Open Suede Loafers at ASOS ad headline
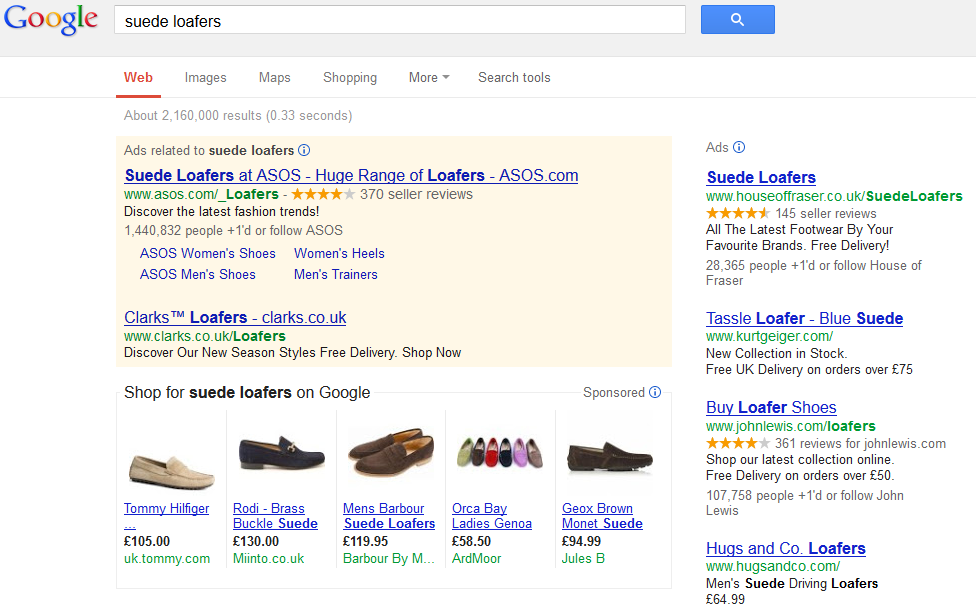 [351, 176]
